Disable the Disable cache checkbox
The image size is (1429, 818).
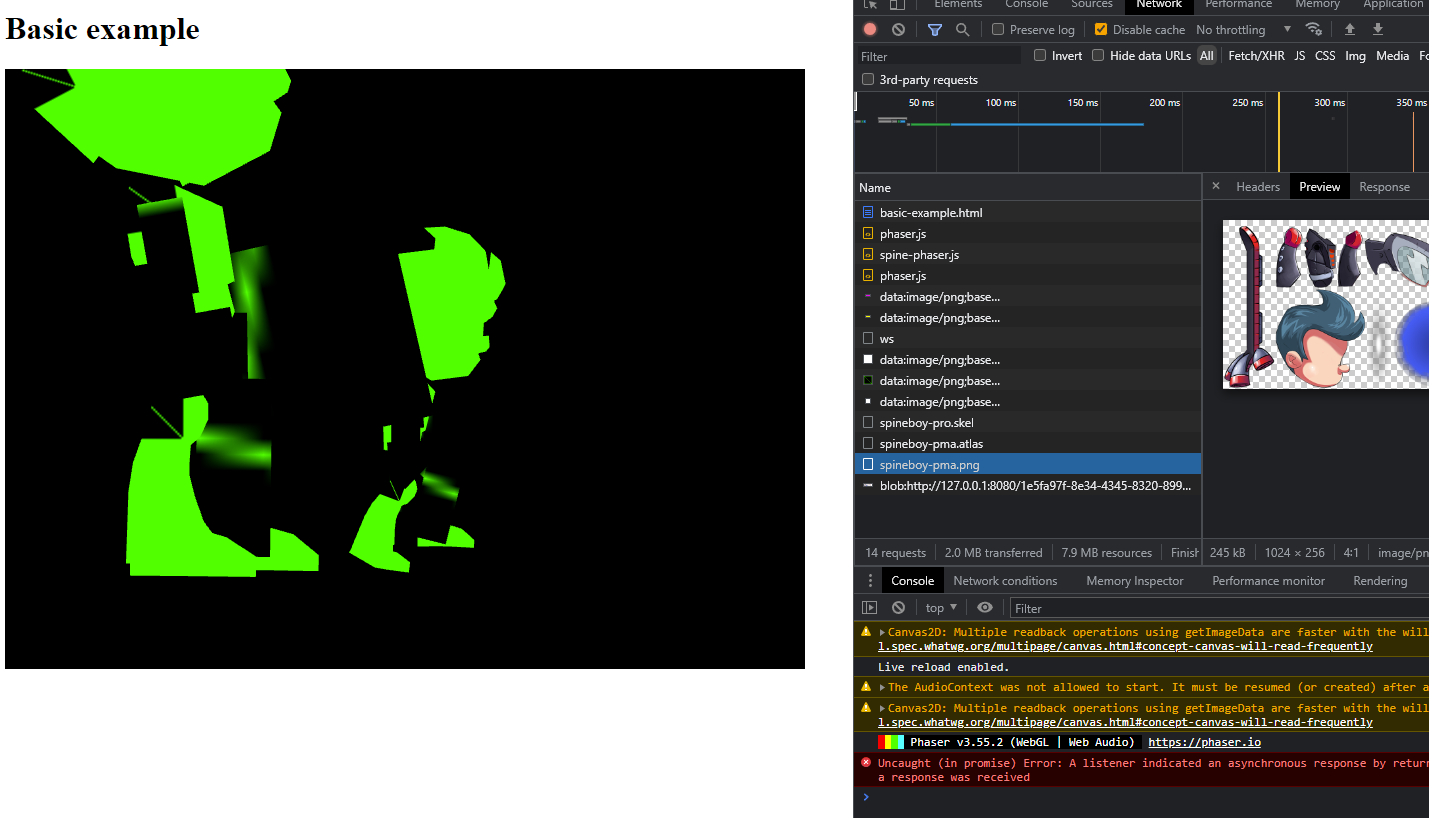pyautogui.click(x=1101, y=29)
